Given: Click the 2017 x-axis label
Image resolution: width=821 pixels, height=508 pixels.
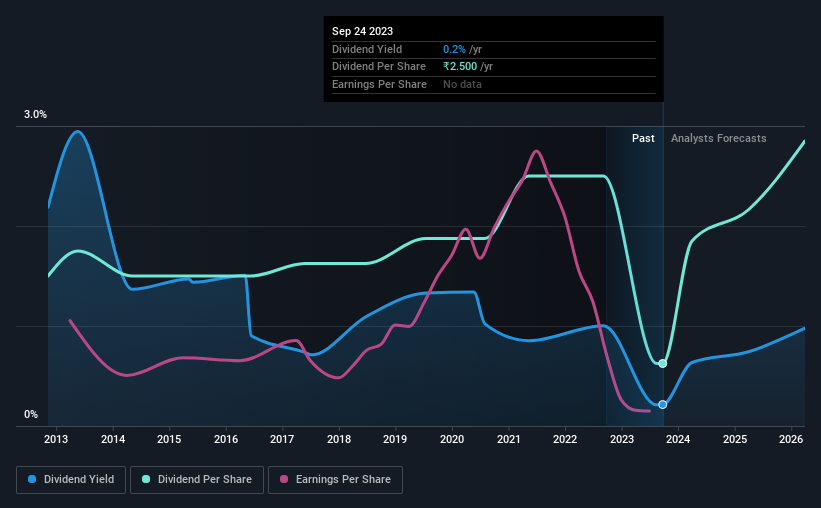Looking at the screenshot, I should pyautogui.click(x=282, y=439).
